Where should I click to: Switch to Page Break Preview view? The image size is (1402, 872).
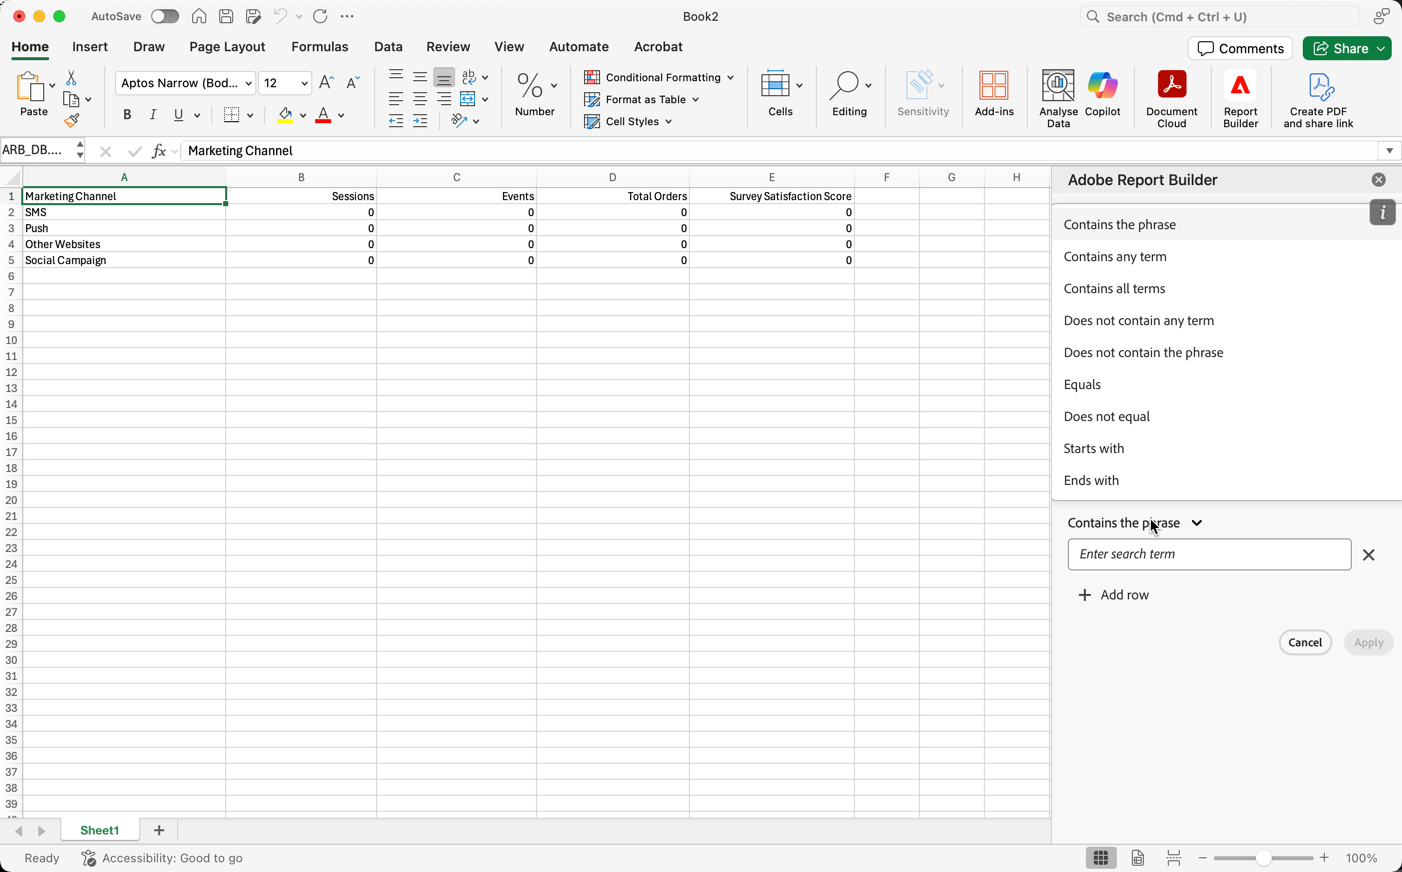[x=1173, y=858]
